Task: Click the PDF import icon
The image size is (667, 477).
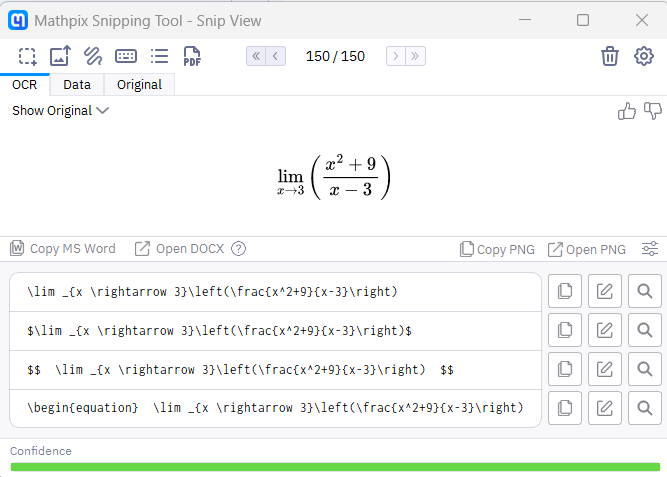Action: point(192,56)
